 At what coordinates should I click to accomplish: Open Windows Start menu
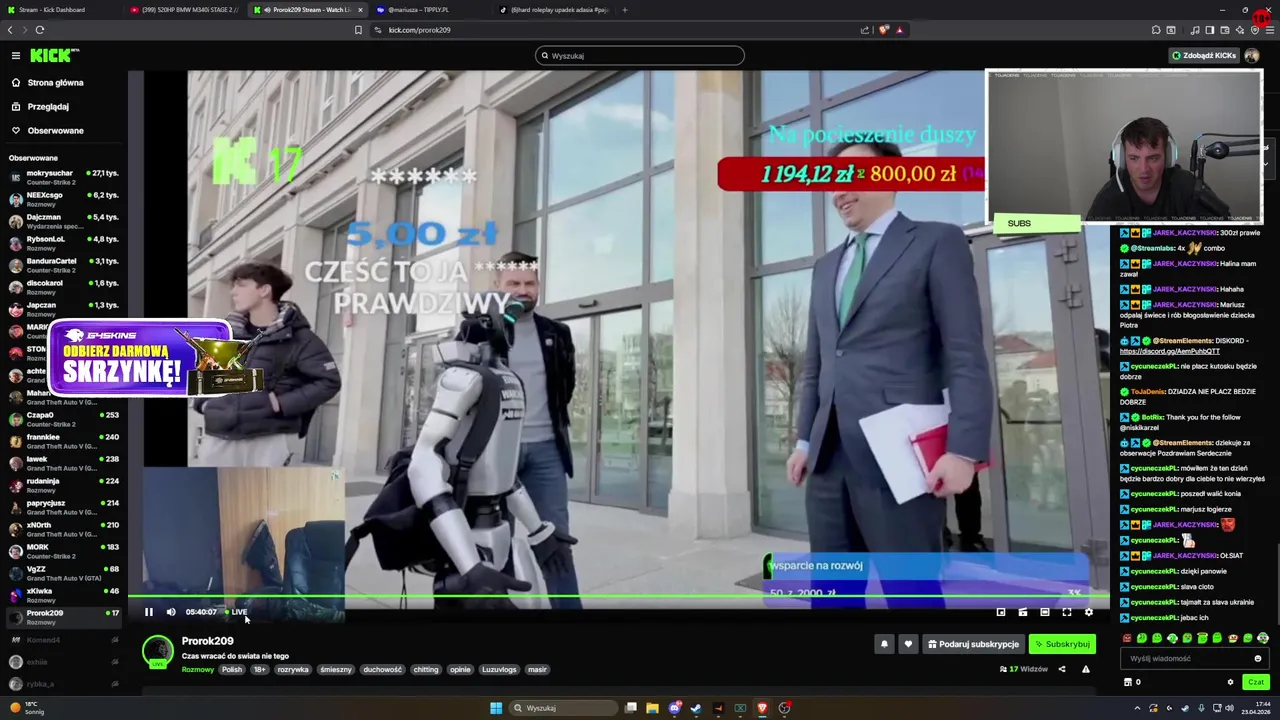496,708
